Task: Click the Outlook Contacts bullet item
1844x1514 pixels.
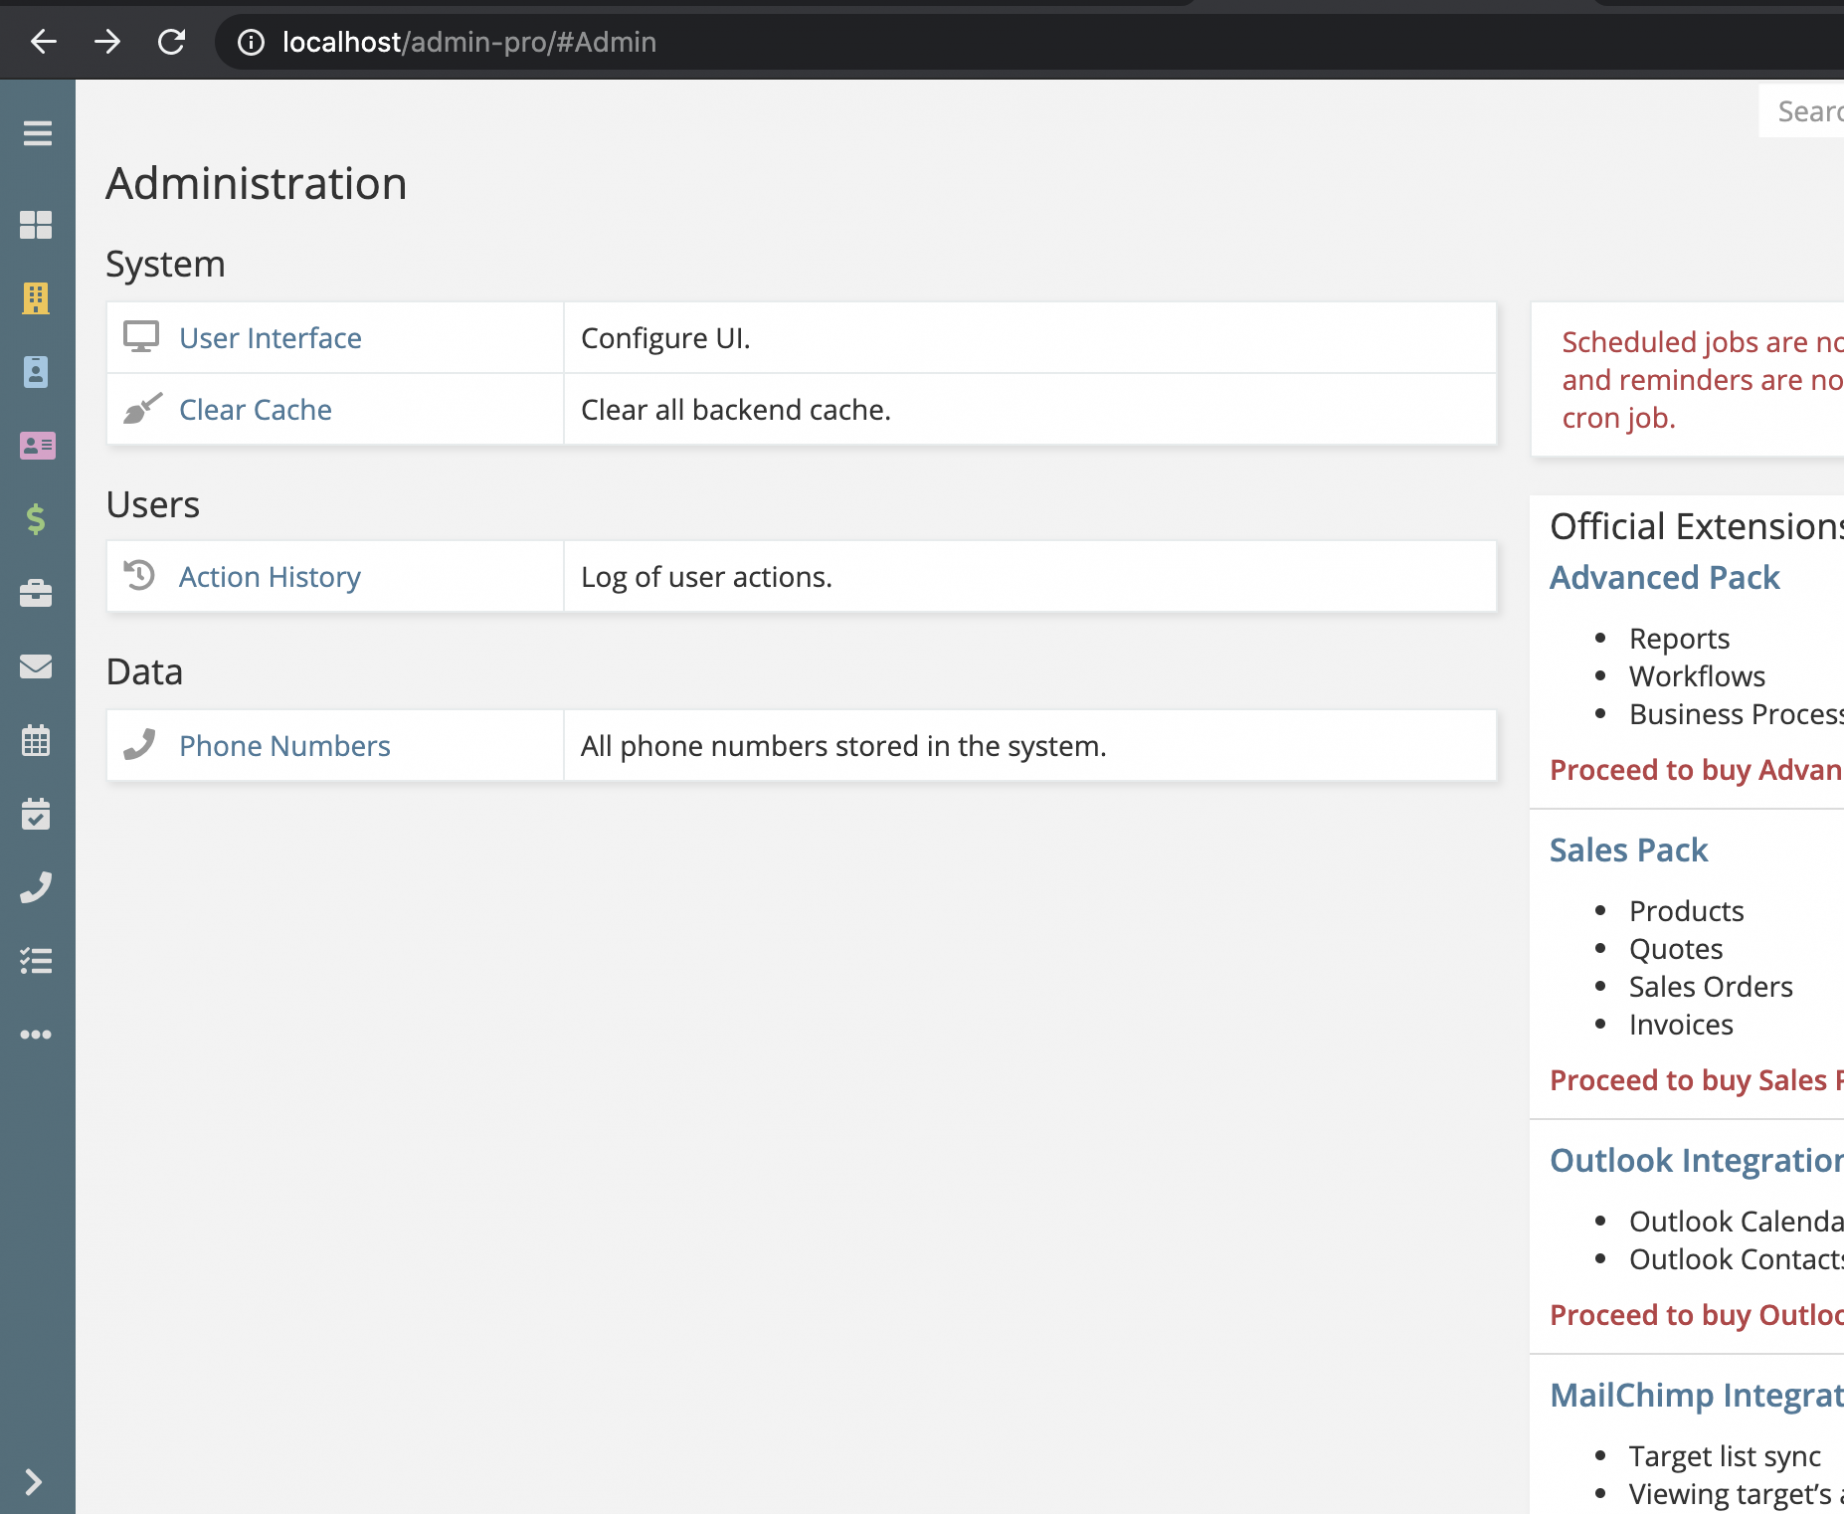Action: (x=1736, y=1259)
